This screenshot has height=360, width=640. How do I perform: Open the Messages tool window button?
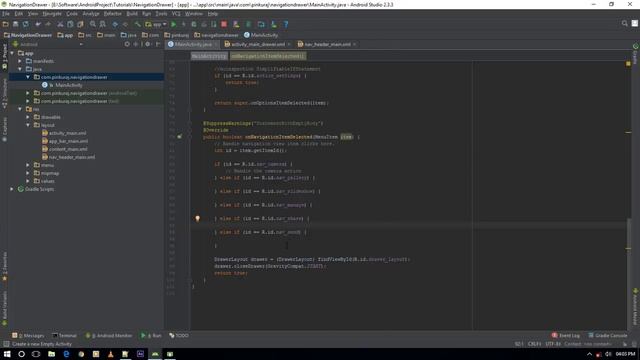click(x=28, y=336)
